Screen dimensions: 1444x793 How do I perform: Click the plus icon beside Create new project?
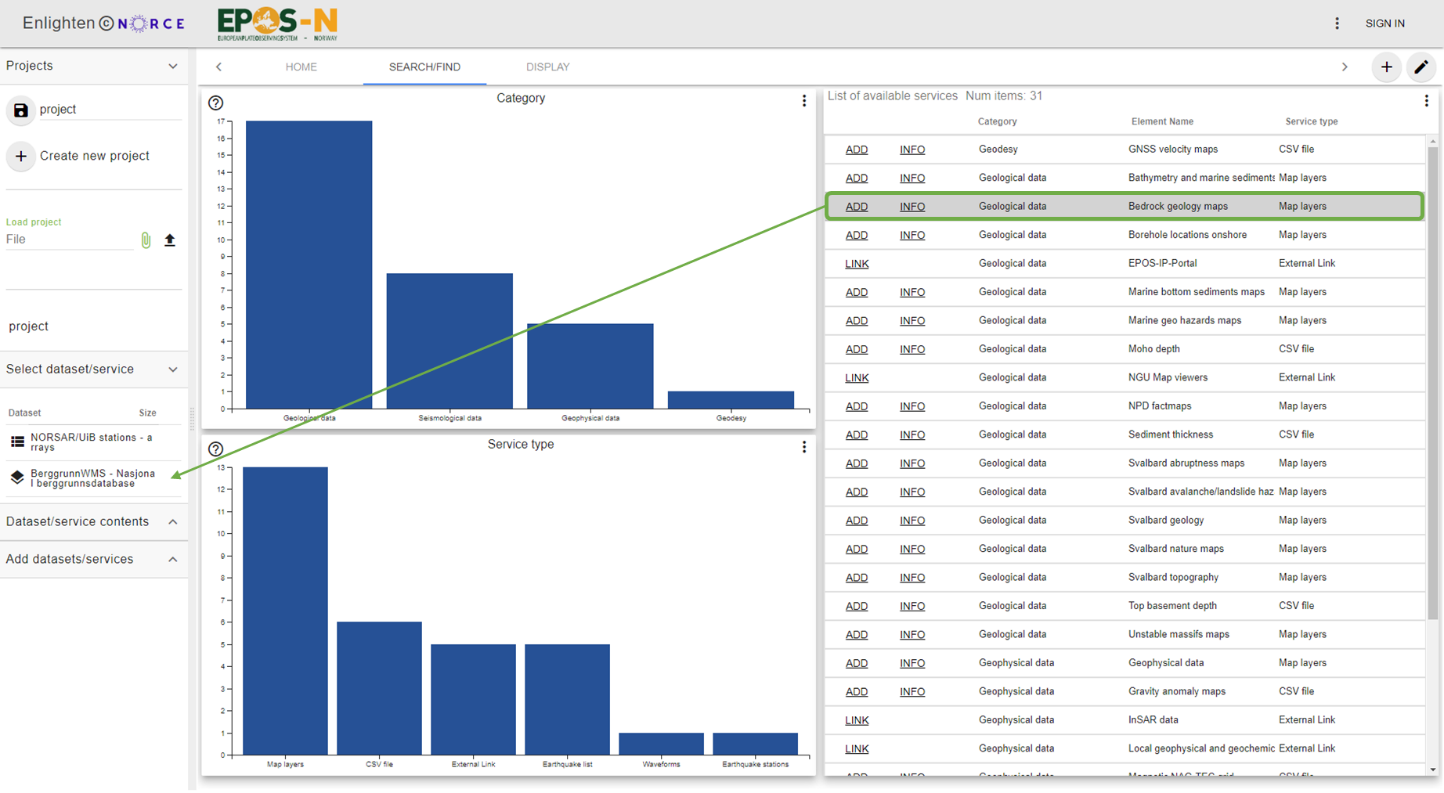pos(21,156)
